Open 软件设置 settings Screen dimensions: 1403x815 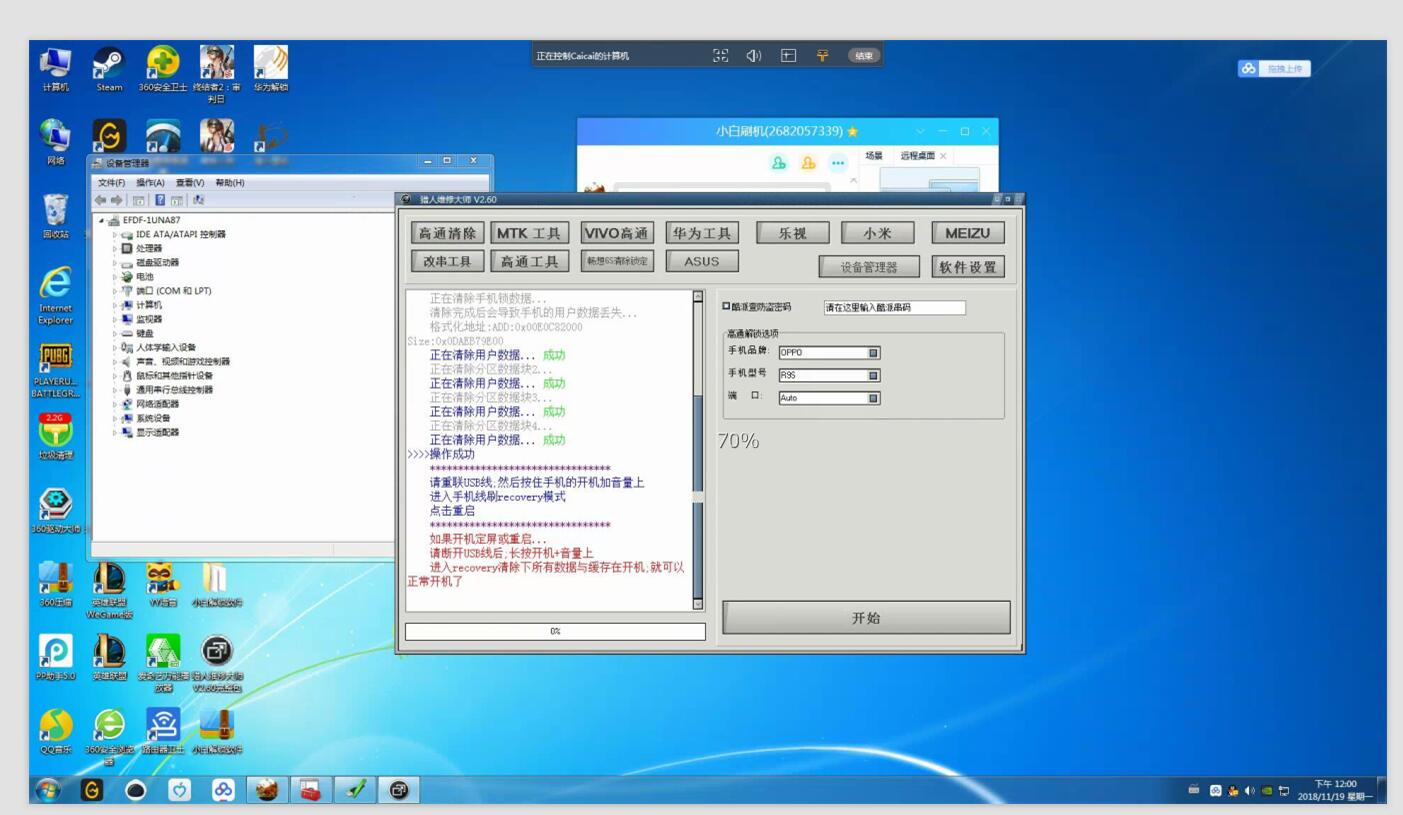point(967,267)
